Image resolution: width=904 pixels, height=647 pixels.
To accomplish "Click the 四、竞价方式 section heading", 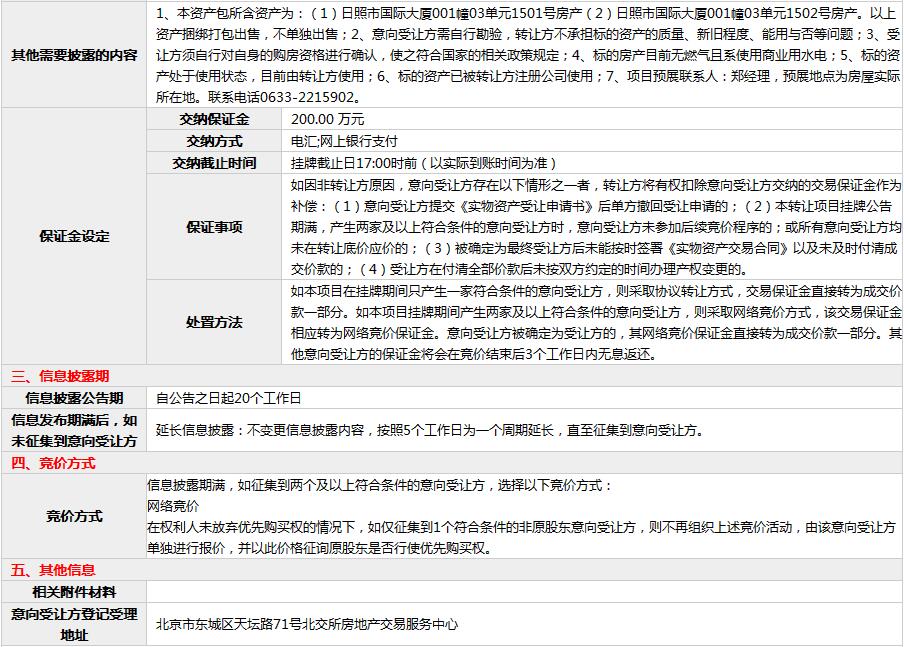I will point(53,463).
